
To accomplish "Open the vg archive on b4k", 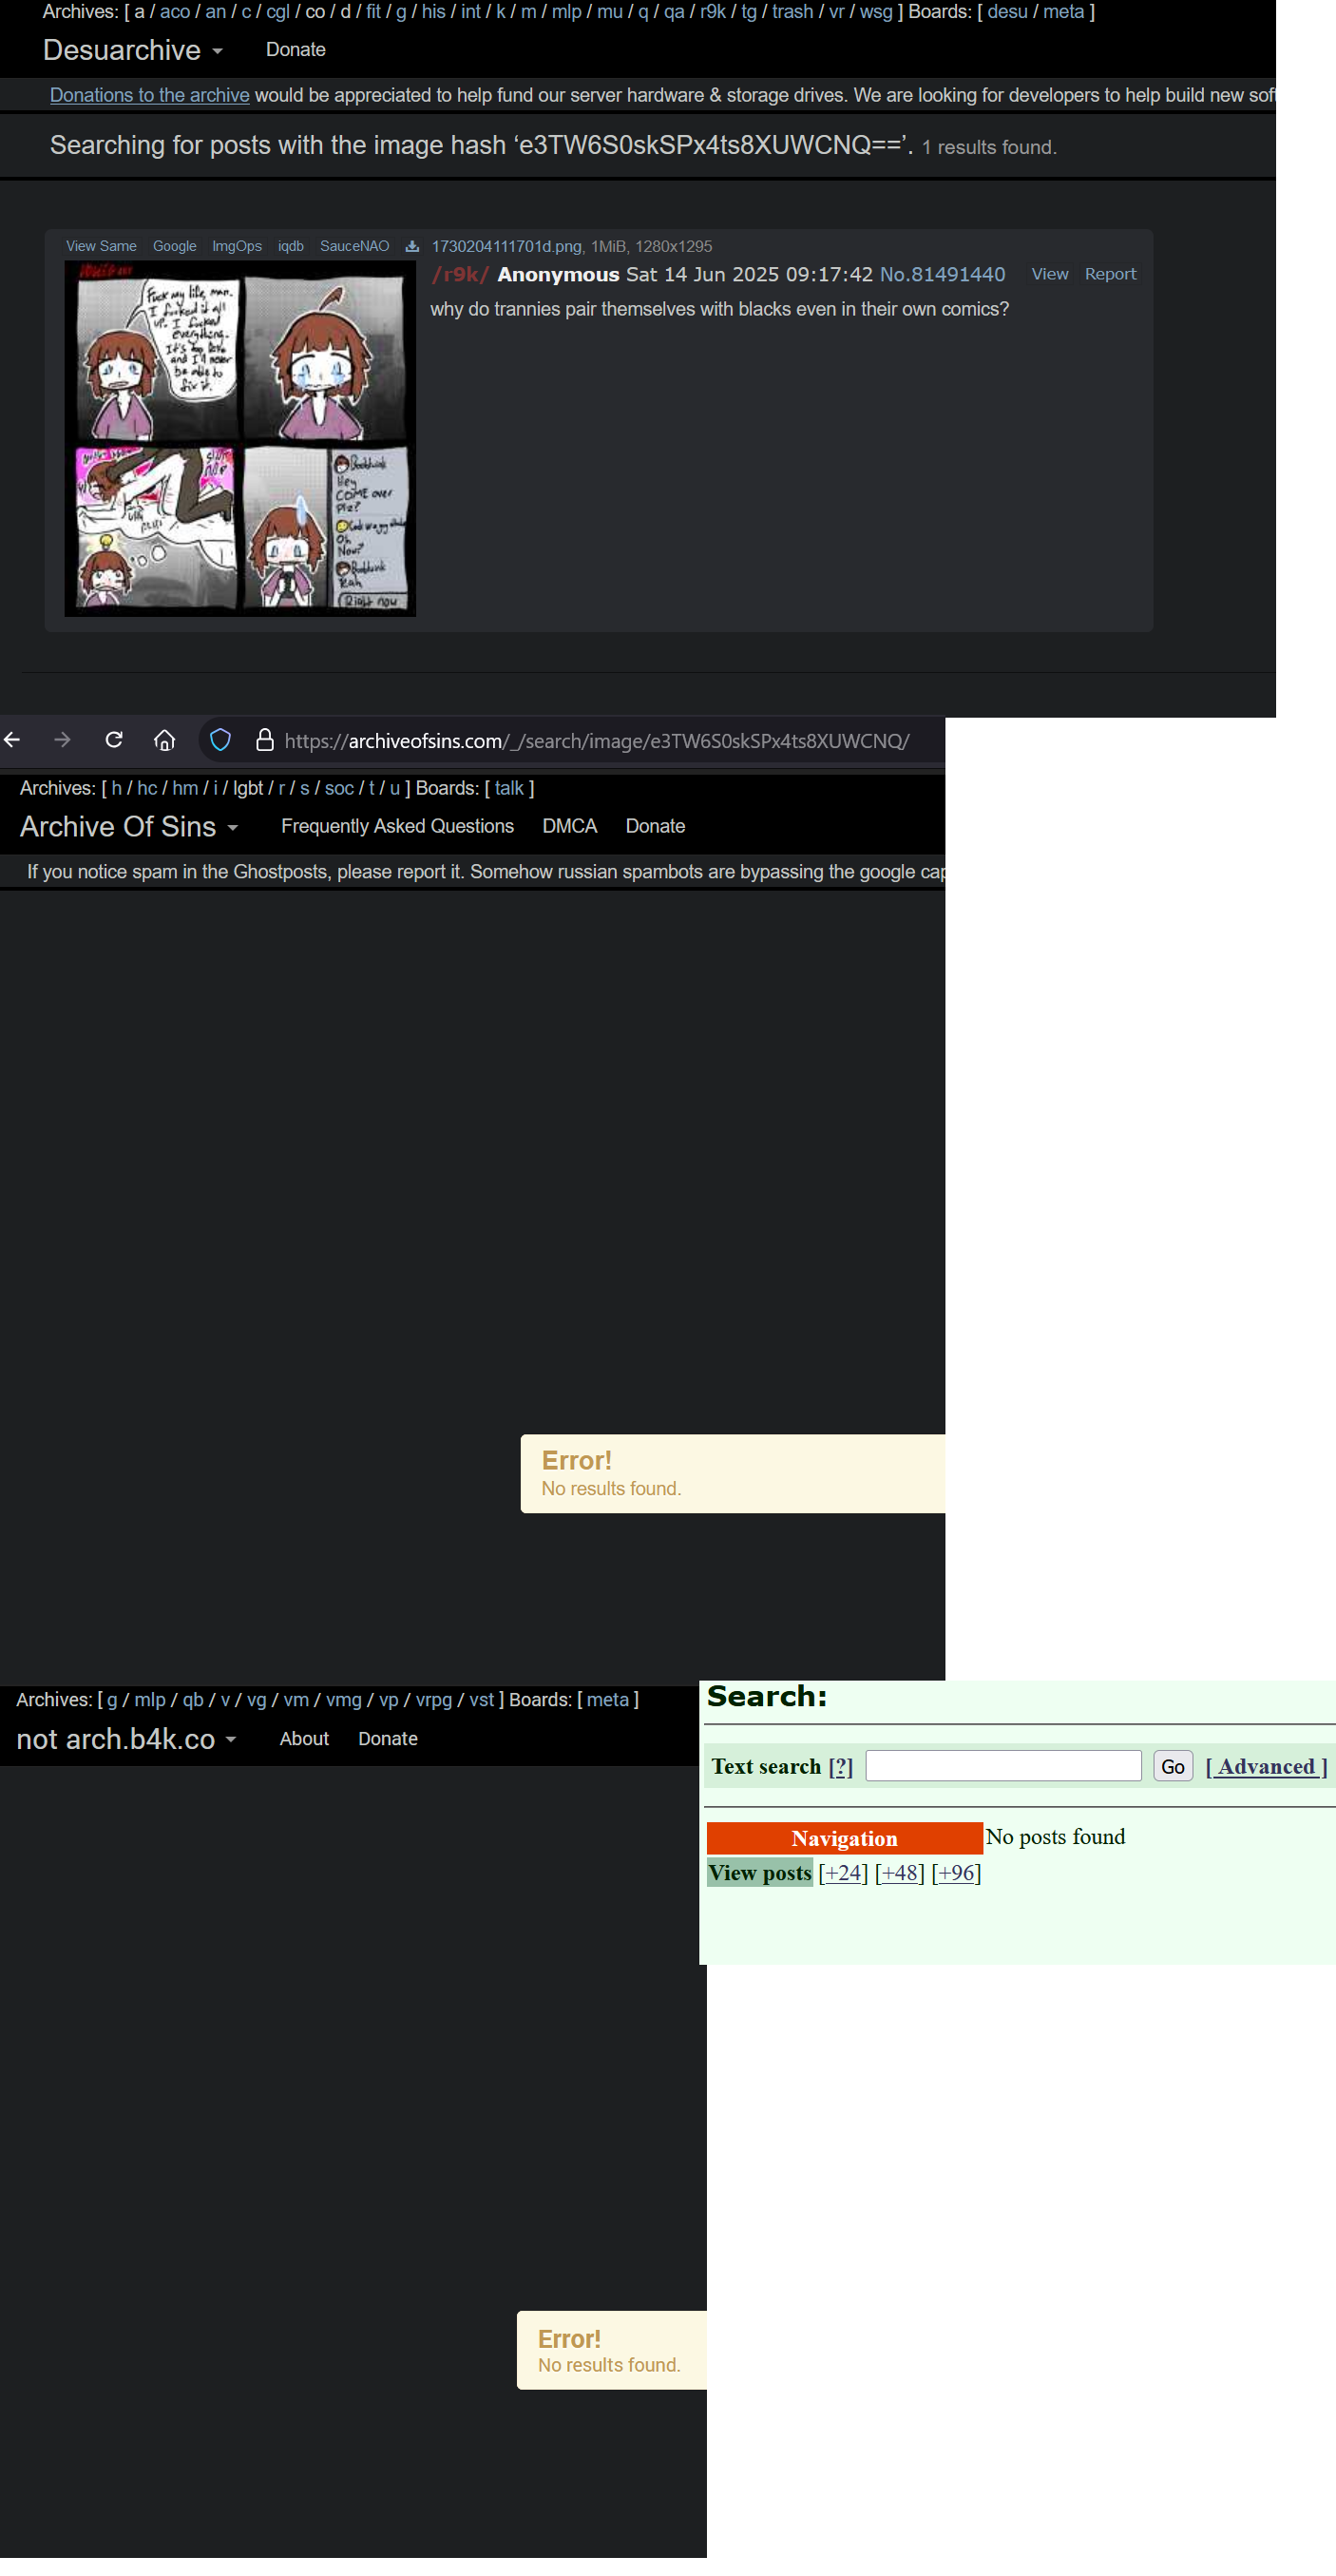I will [x=257, y=1700].
